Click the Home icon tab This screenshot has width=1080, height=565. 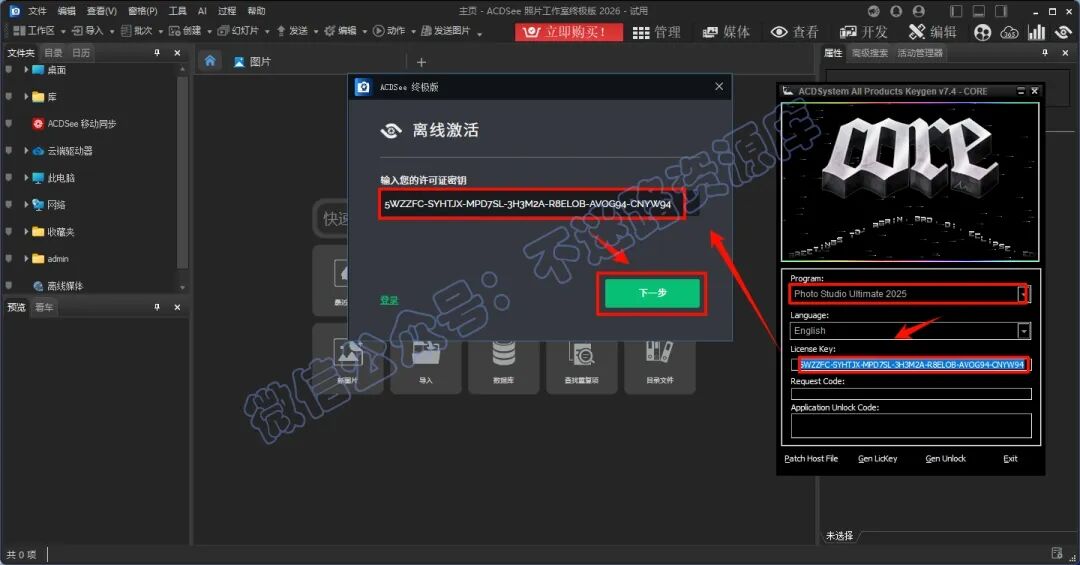click(x=210, y=61)
